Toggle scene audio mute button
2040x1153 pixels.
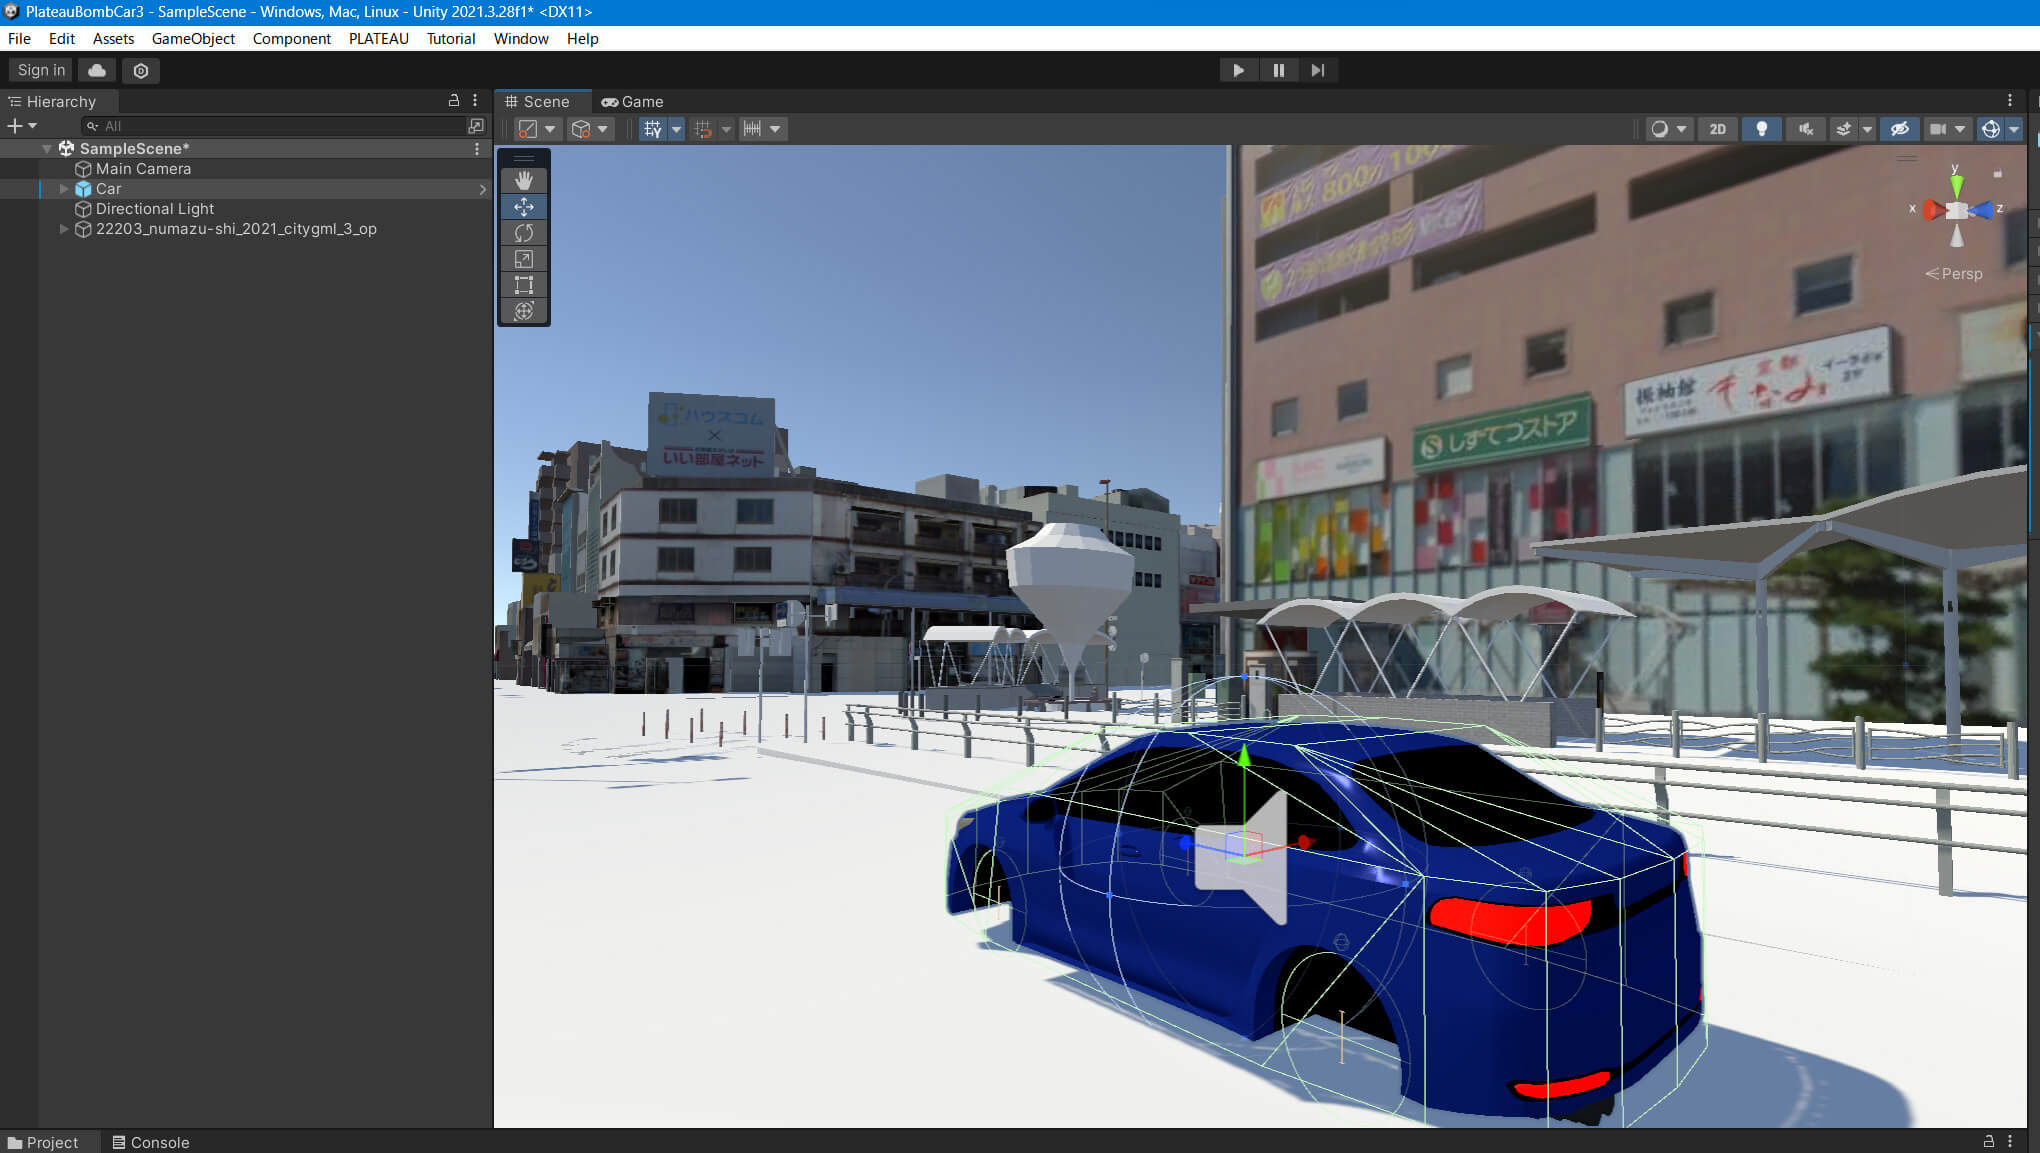1805,129
